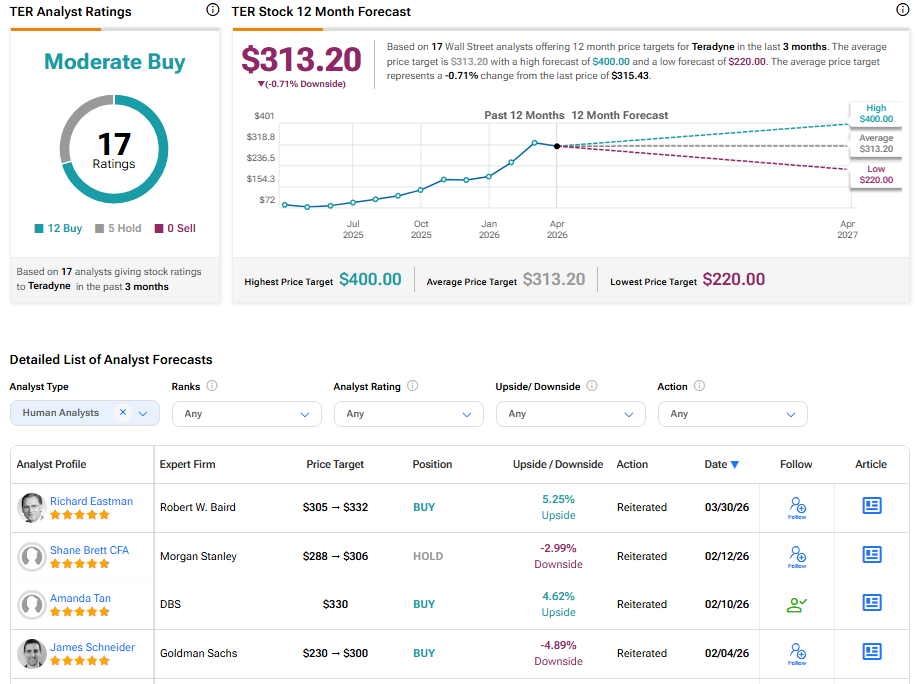This screenshot has width=917, height=684.
Task: Open Richard Eastman's analyst profile link
Action: pos(91,501)
